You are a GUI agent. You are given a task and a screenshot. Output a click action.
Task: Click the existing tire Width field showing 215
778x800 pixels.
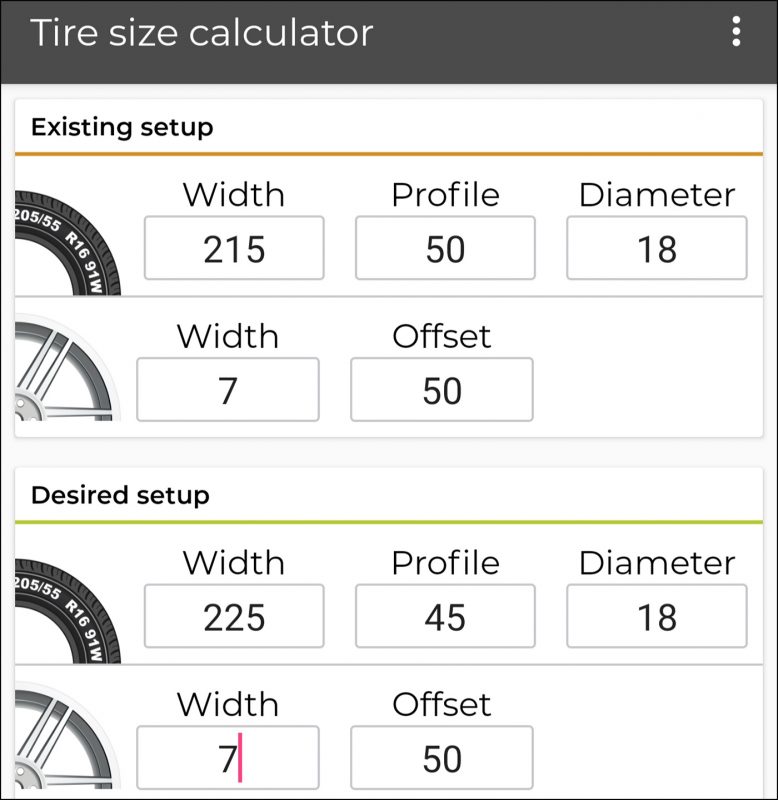[233, 247]
